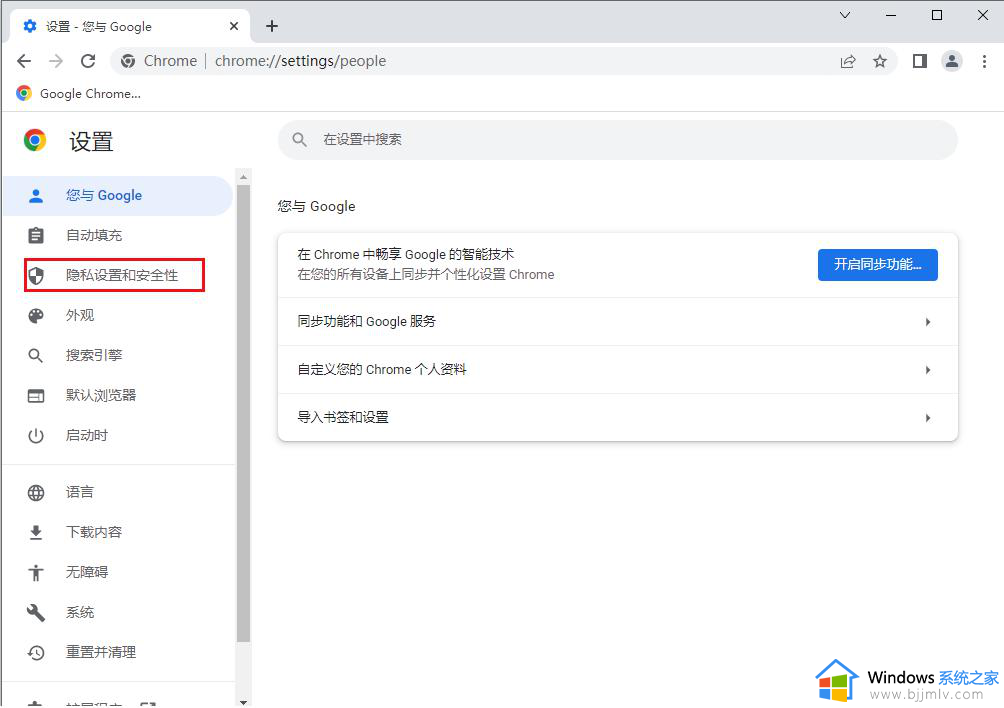Open 无障碍 settings
Viewport: 1004px width, 708px height.
118,572
